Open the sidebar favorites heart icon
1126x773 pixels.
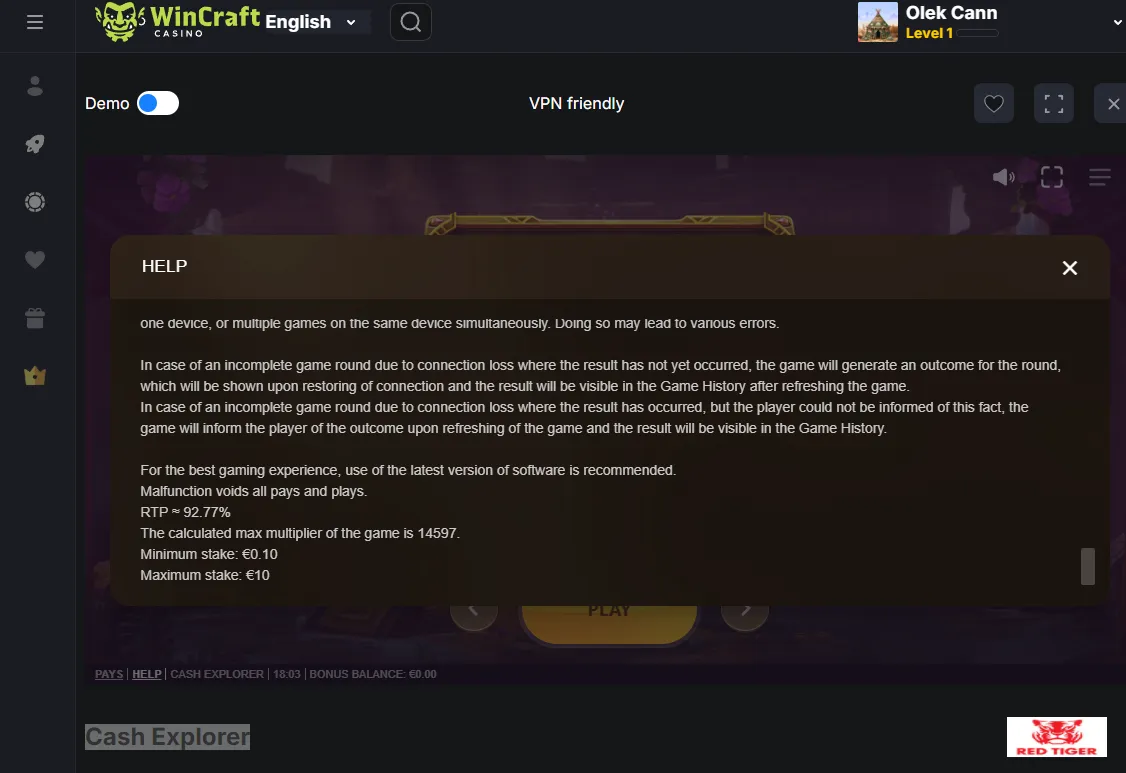(x=34, y=260)
